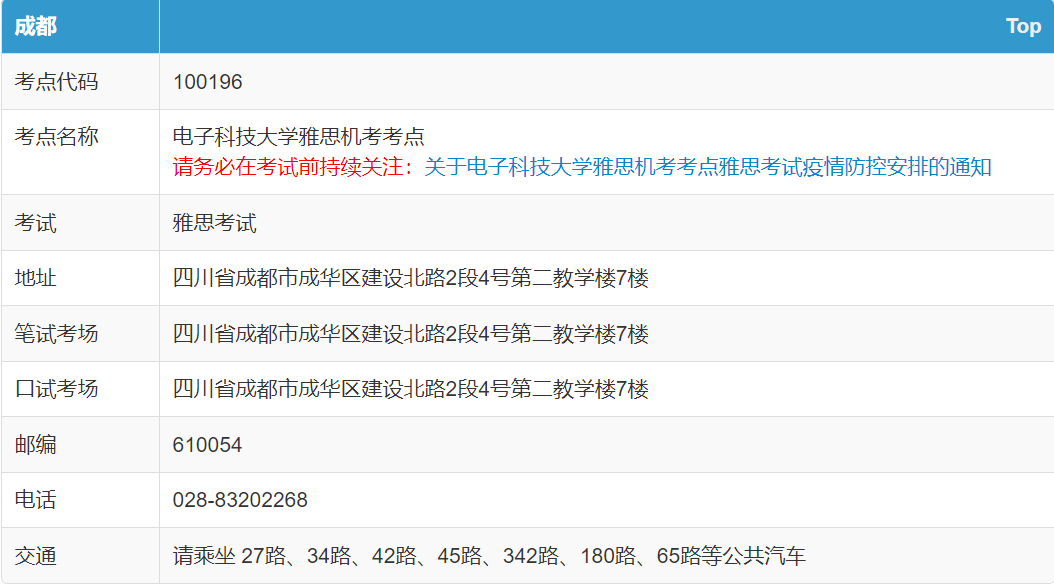
Task: Click the 雅思考试 value cell
Action: [x=215, y=223]
